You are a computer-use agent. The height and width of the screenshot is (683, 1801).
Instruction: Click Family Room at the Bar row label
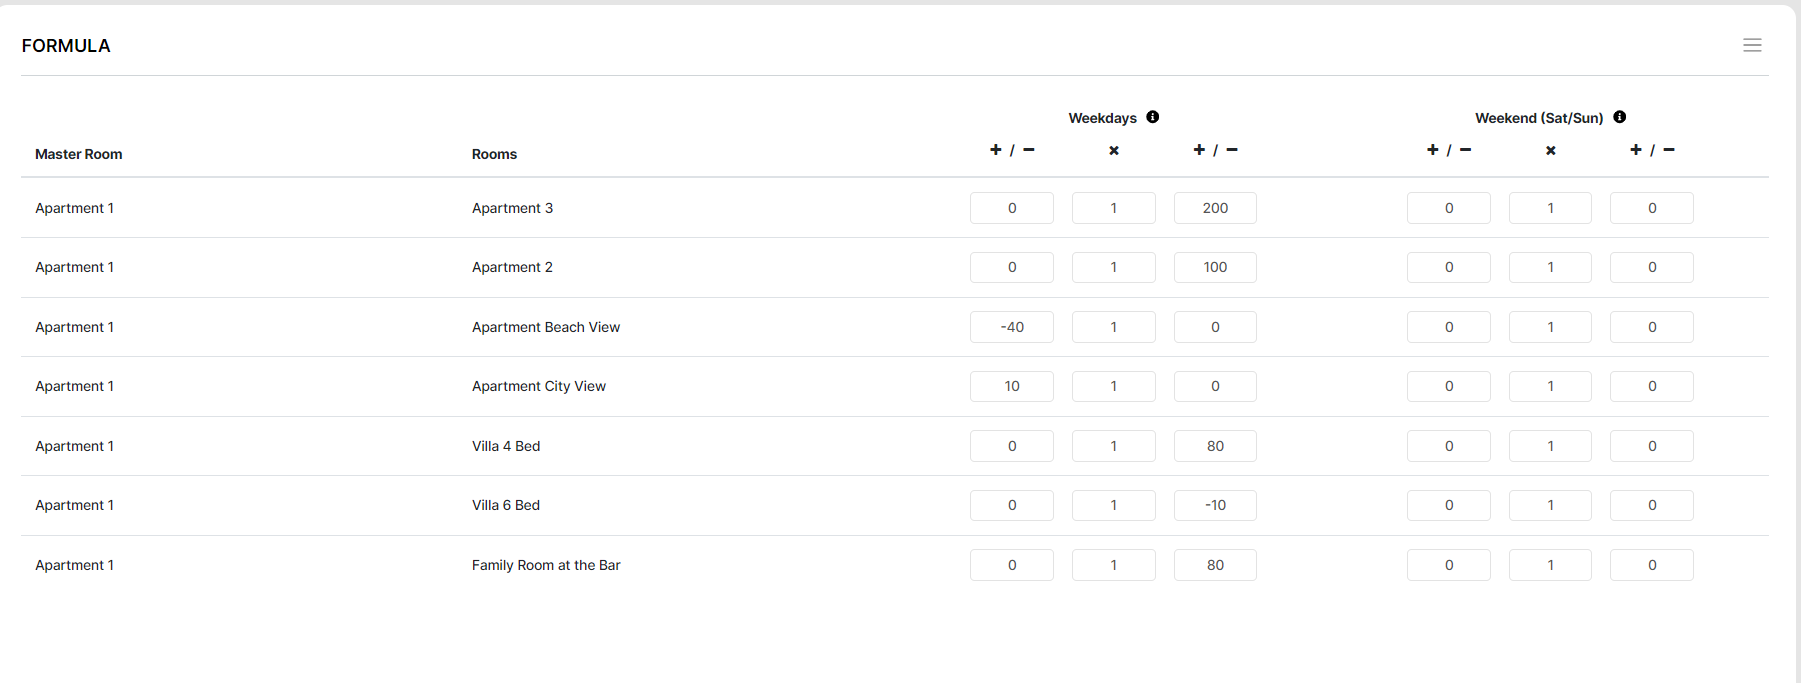546,565
